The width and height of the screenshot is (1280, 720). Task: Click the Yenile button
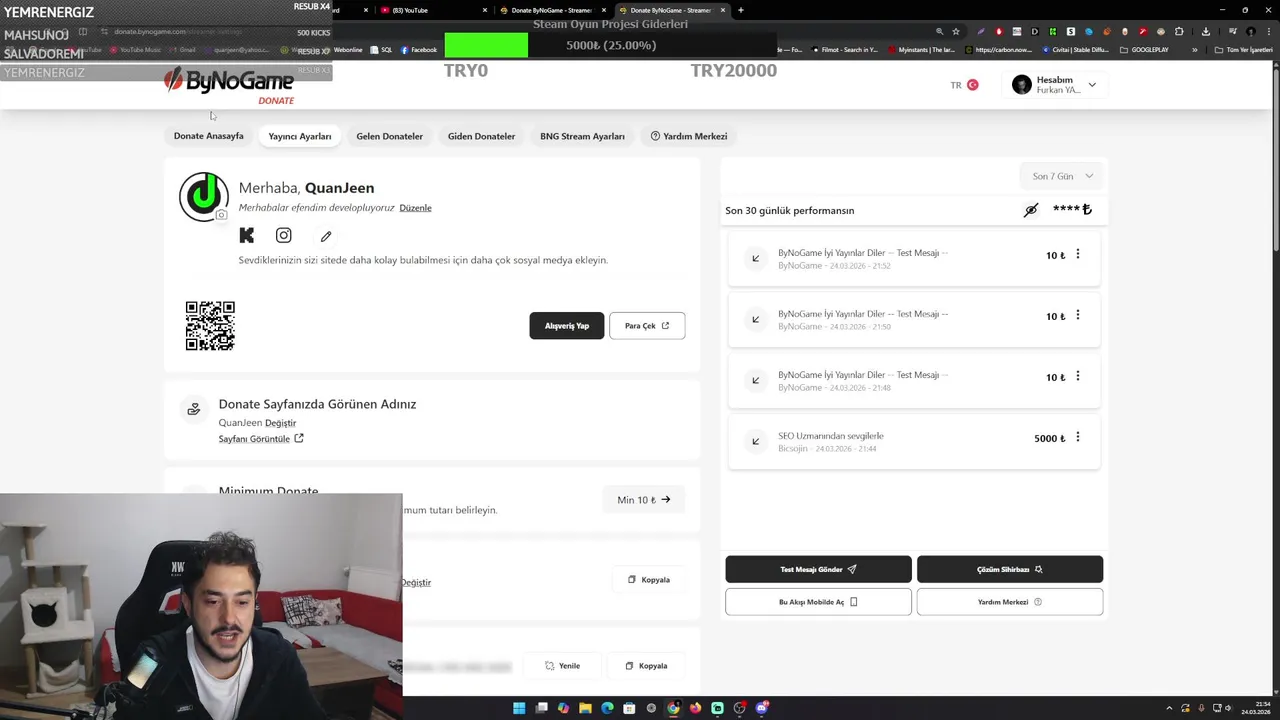point(563,666)
